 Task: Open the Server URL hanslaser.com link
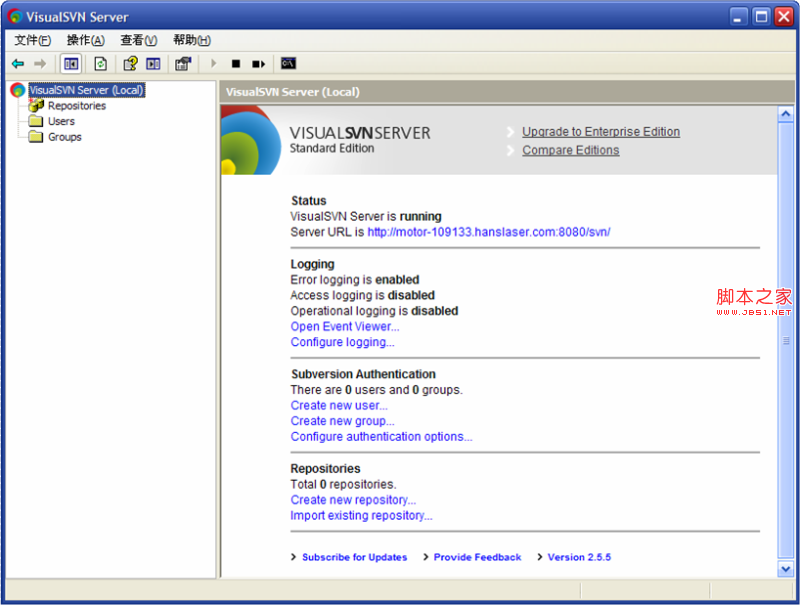pyautogui.click(x=488, y=232)
